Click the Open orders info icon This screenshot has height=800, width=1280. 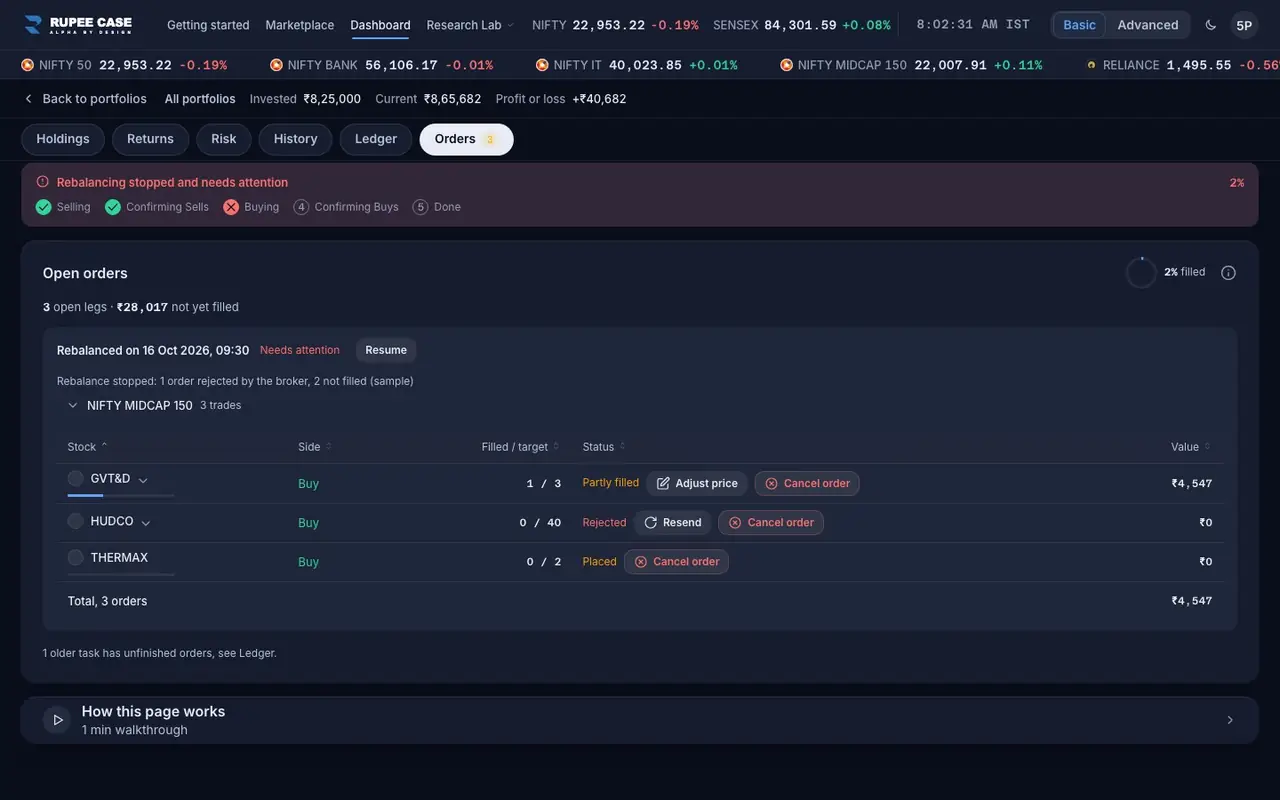coord(1228,273)
